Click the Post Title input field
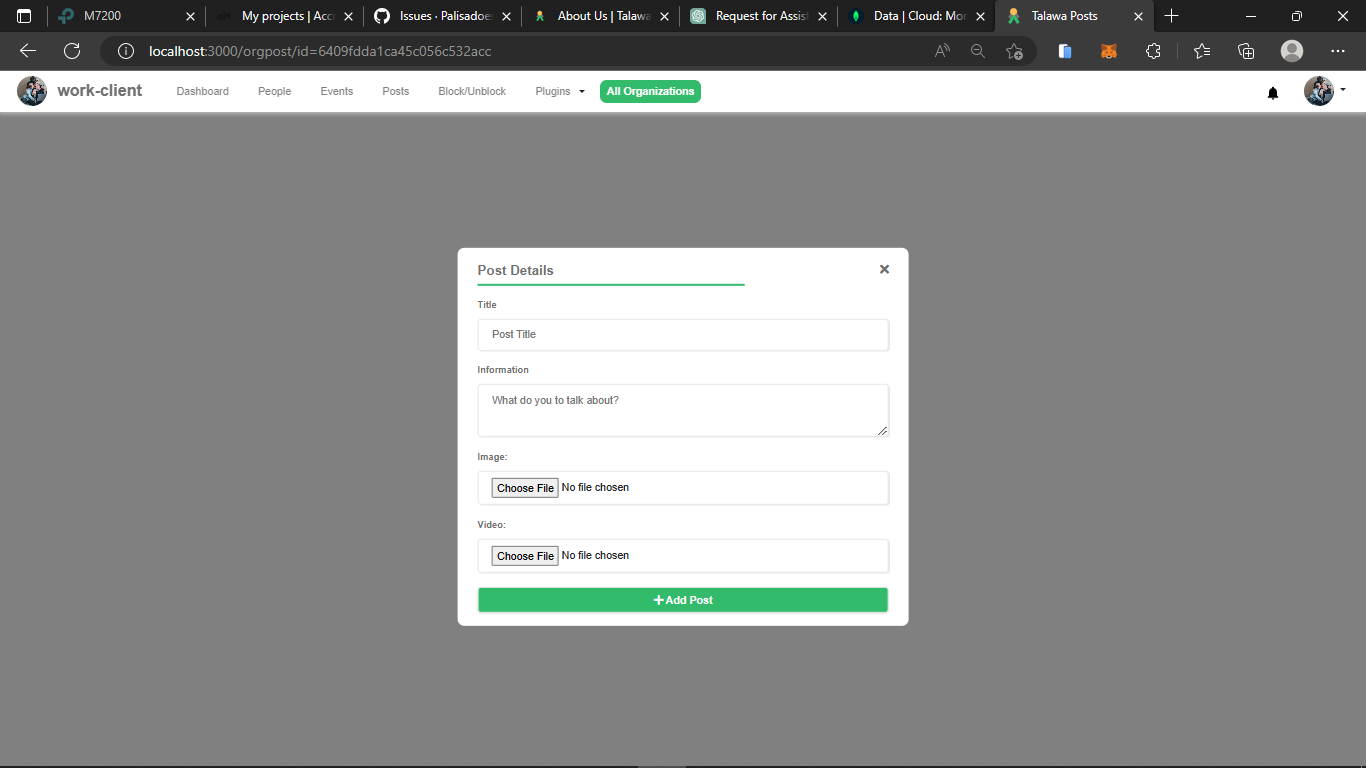 [683, 334]
